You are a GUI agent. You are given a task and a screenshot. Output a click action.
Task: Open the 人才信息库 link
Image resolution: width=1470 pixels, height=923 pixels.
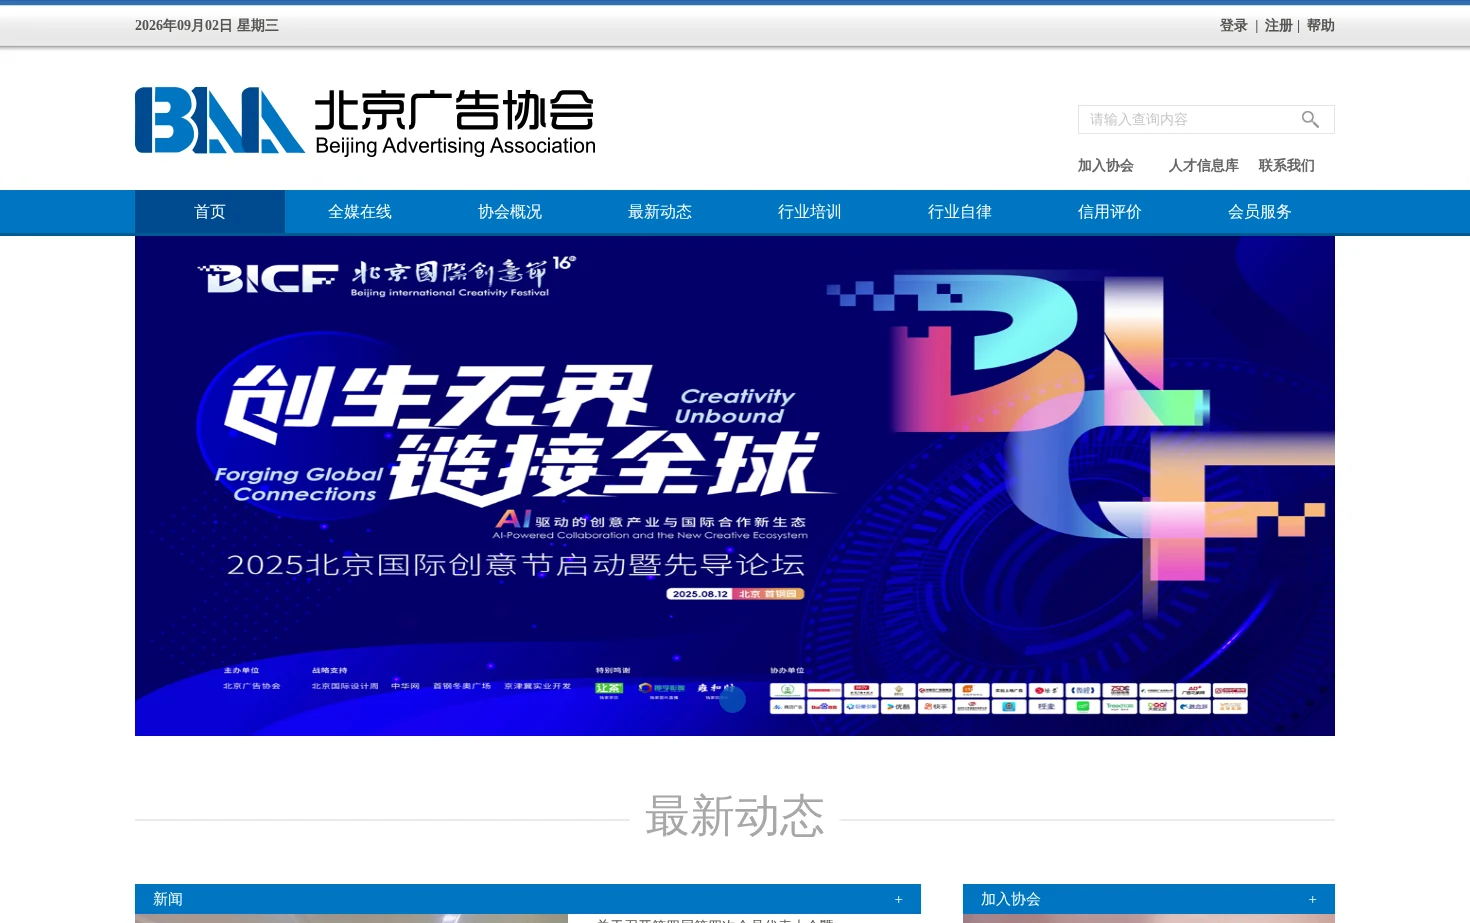coord(1203,166)
